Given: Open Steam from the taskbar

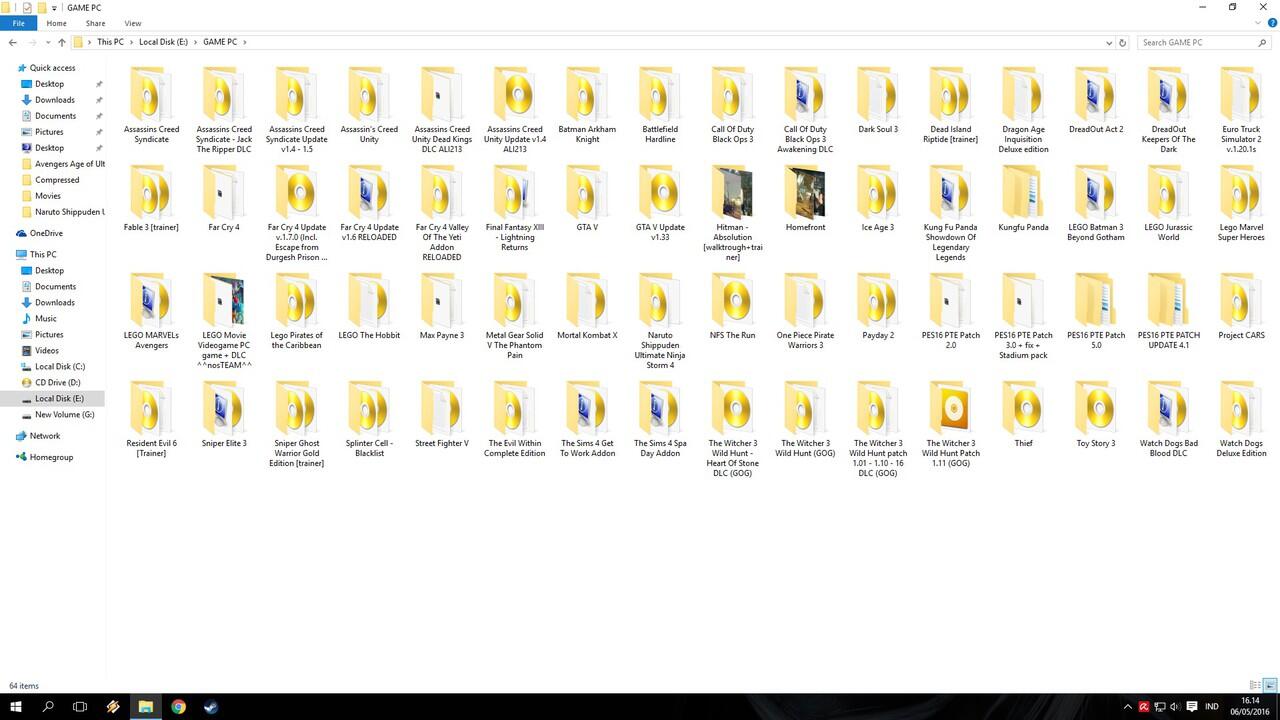Looking at the screenshot, I should click(x=211, y=707).
